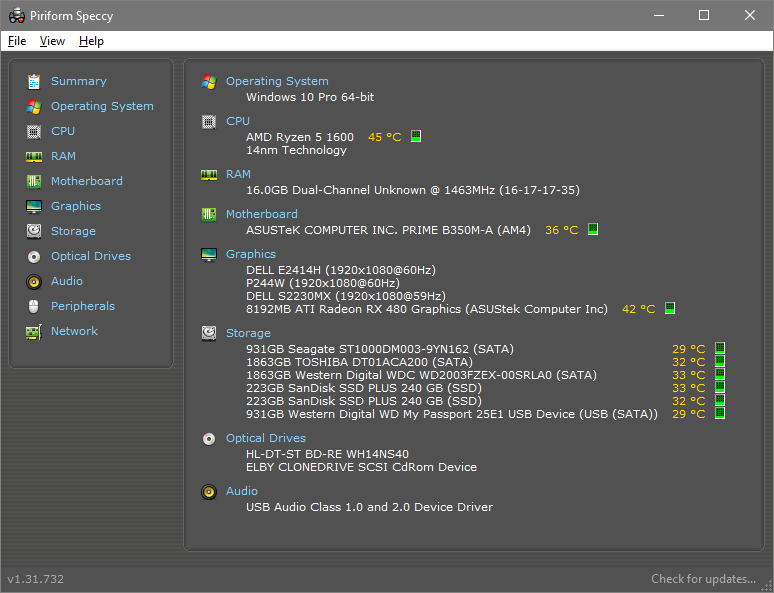Click the 'AMD Ryzen 5 1600' text
This screenshot has width=774, height=593.
tap(300, 137)
